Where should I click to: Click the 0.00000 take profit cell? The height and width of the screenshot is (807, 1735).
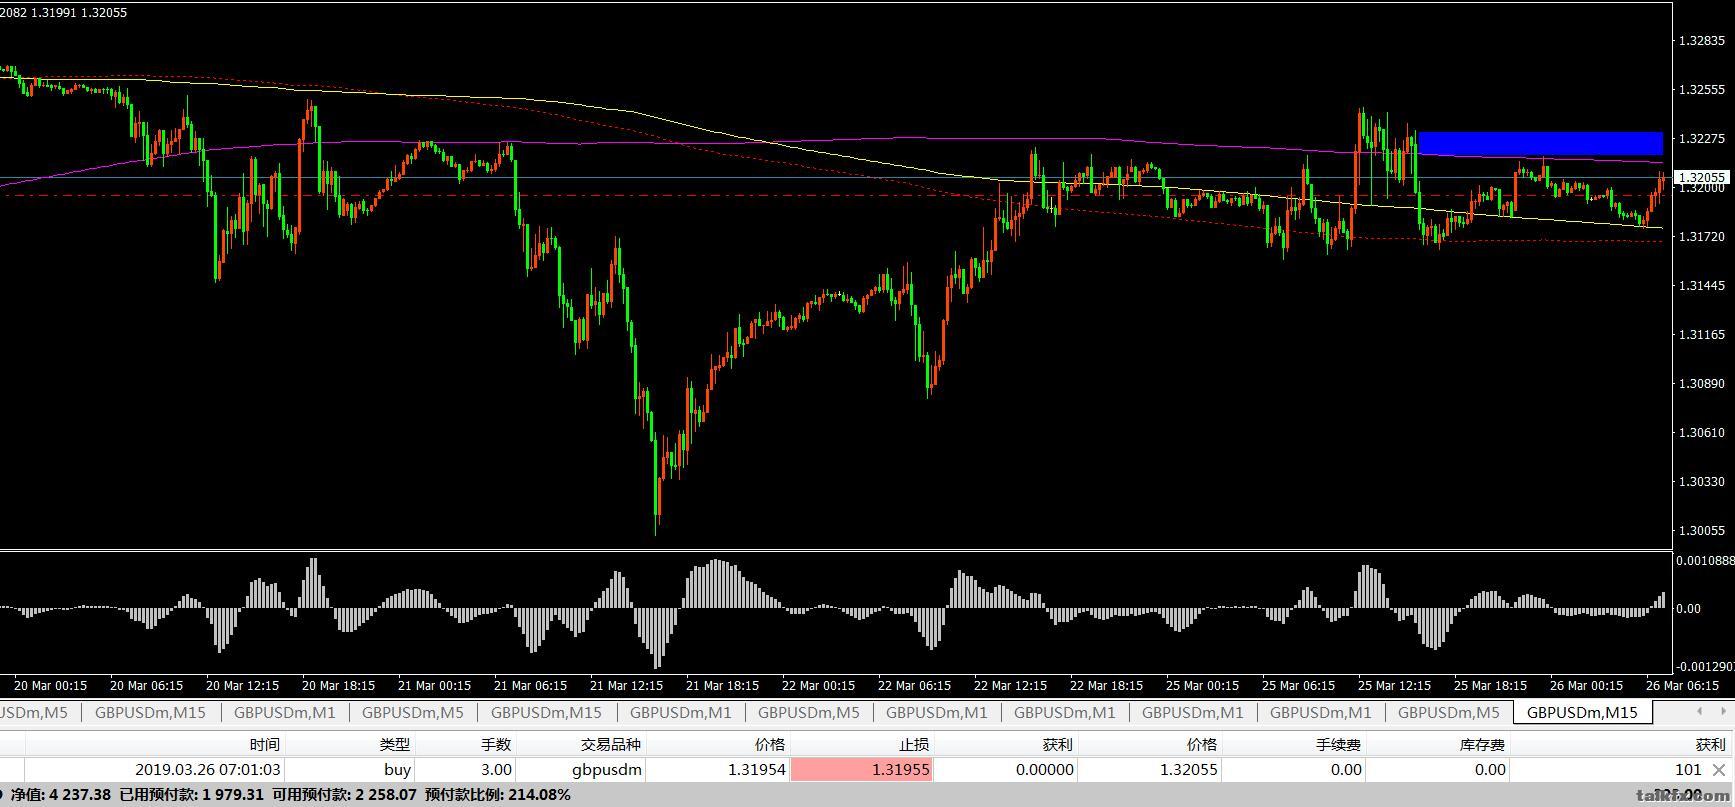[1044, 769]
